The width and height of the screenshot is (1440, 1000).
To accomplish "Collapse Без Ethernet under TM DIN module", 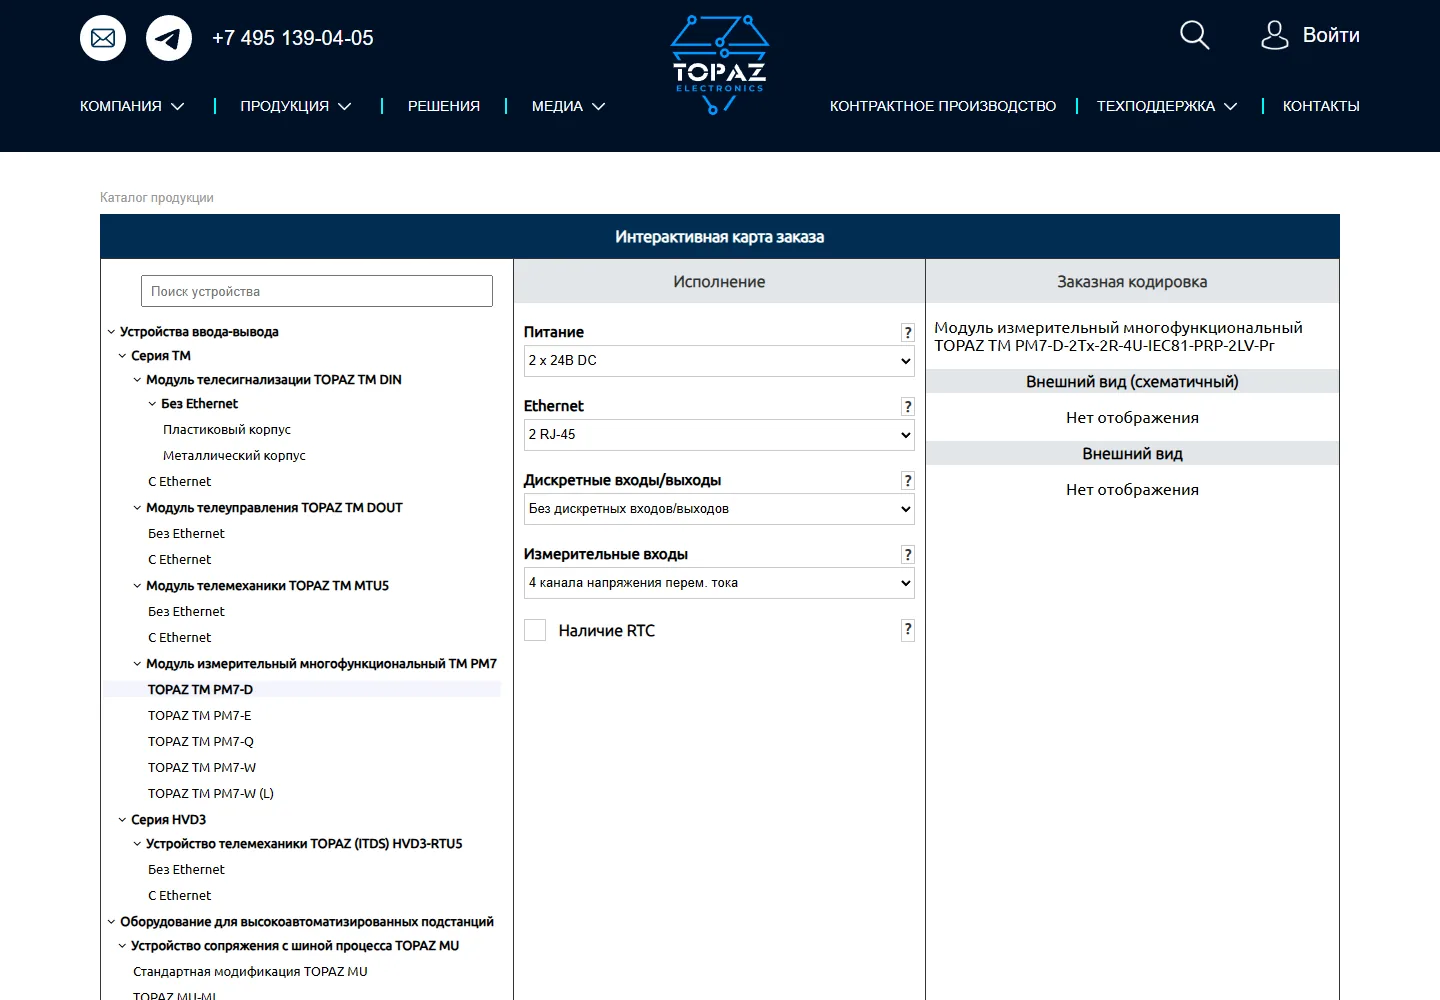I will [x=152, y=404].
